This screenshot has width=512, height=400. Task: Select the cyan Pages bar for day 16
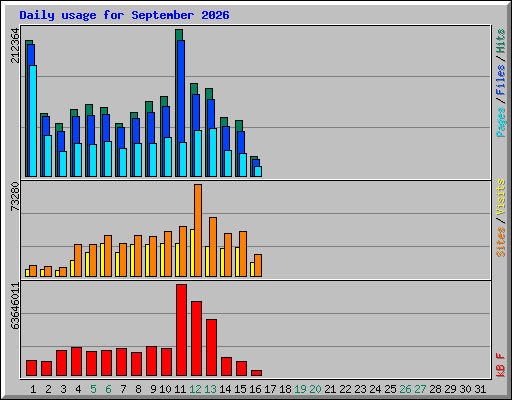[258, 171]
